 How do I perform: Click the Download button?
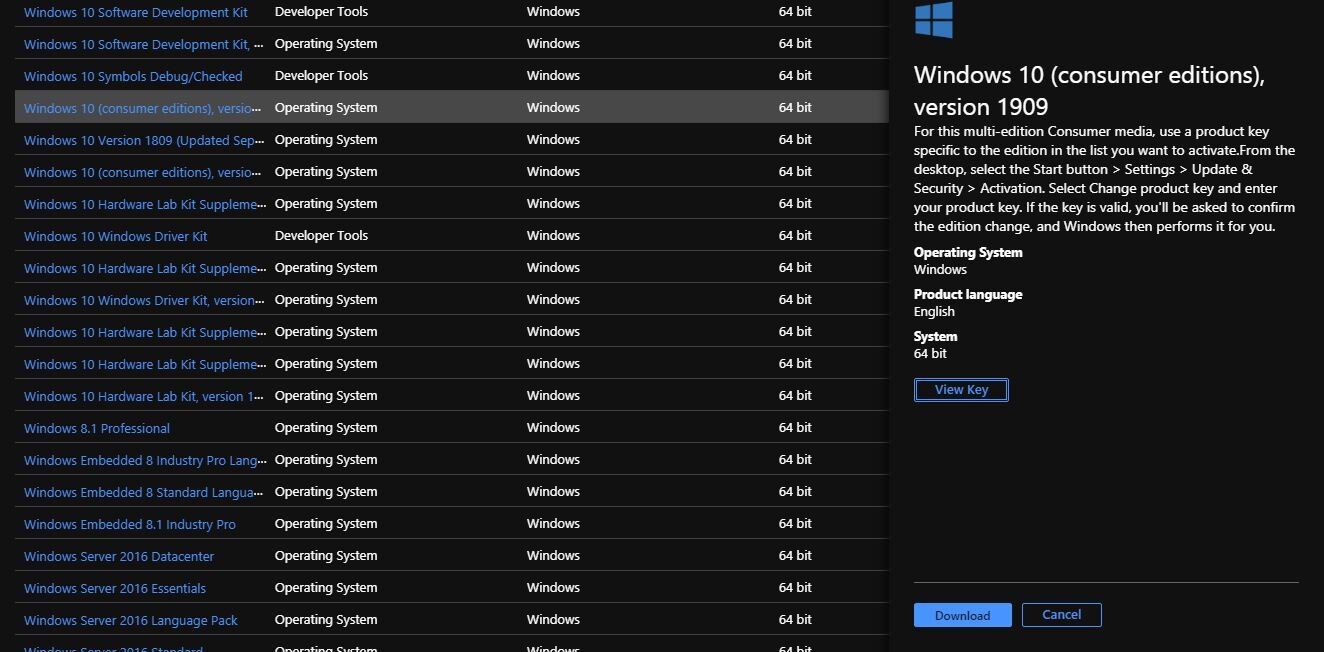pyautogui.click(x=962, y=615)
